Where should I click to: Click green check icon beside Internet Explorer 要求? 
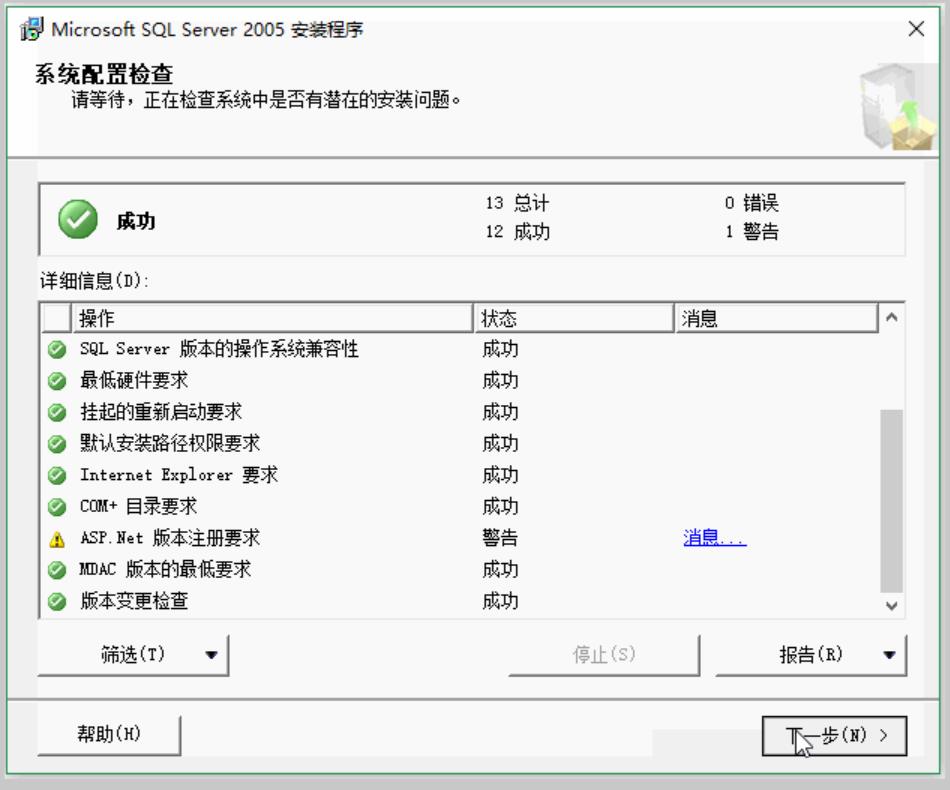[57, 475]
